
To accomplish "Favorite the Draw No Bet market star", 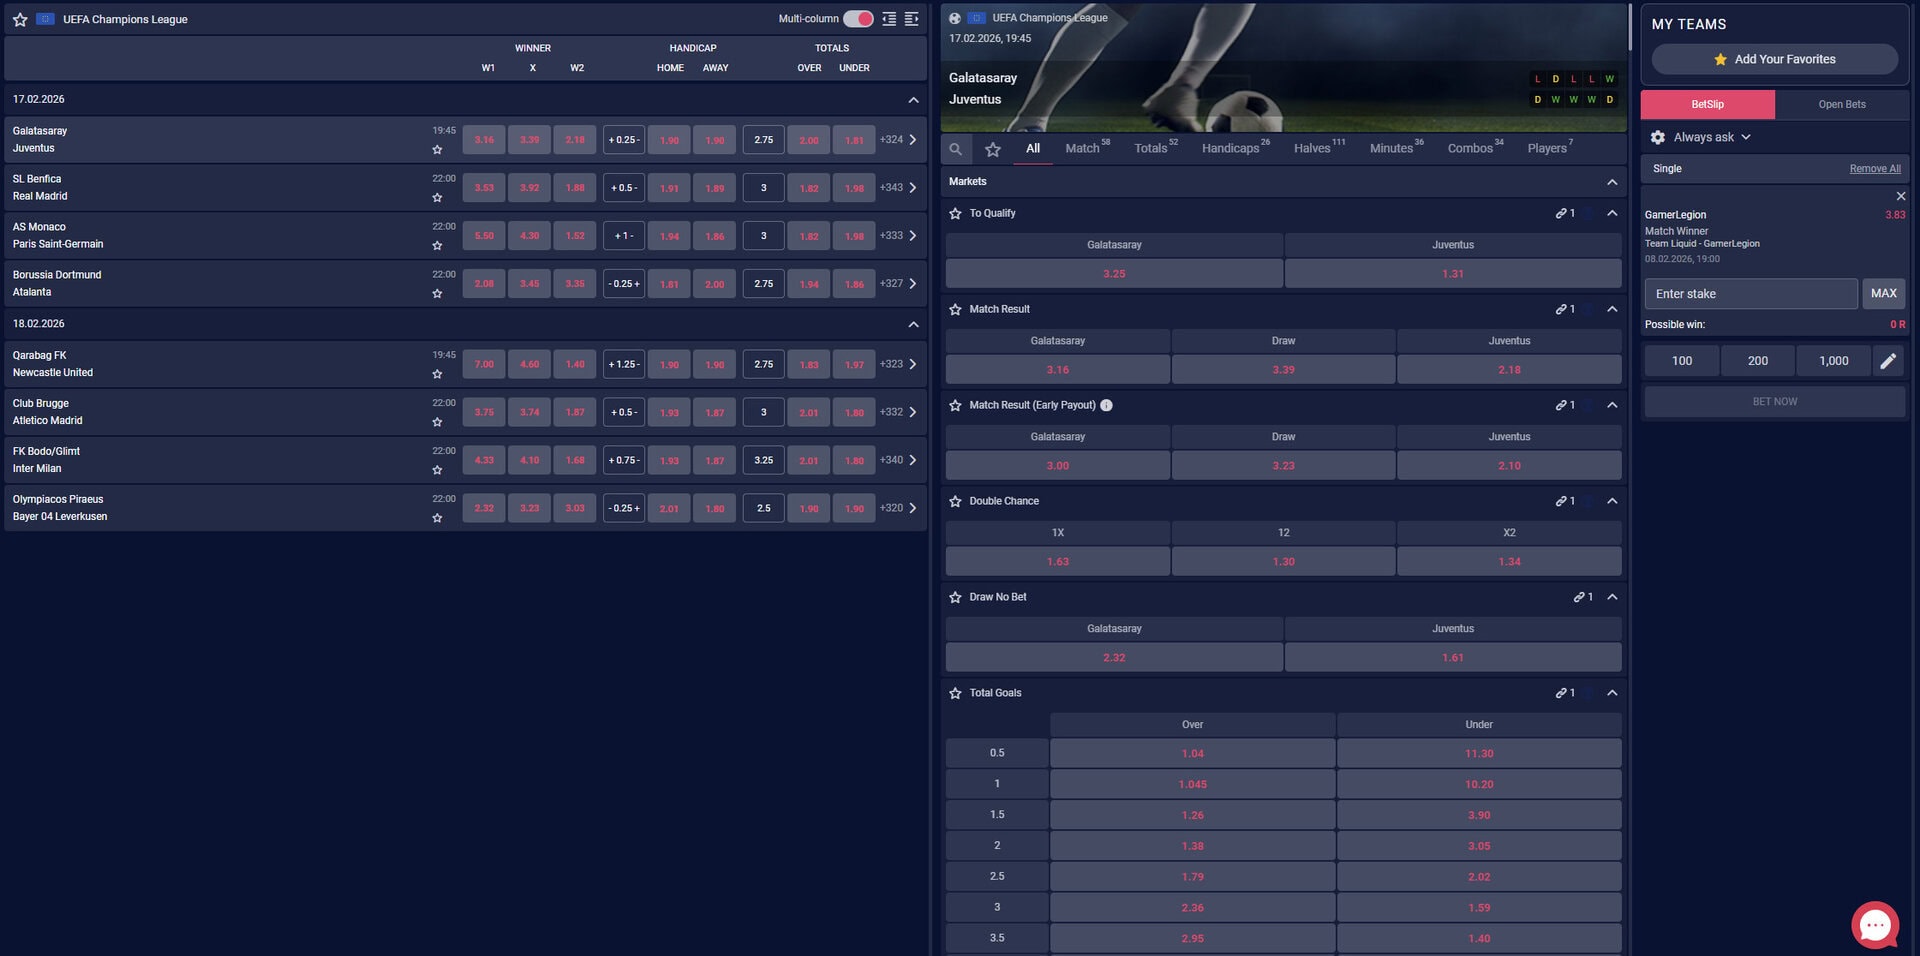I will click(955, 597).
